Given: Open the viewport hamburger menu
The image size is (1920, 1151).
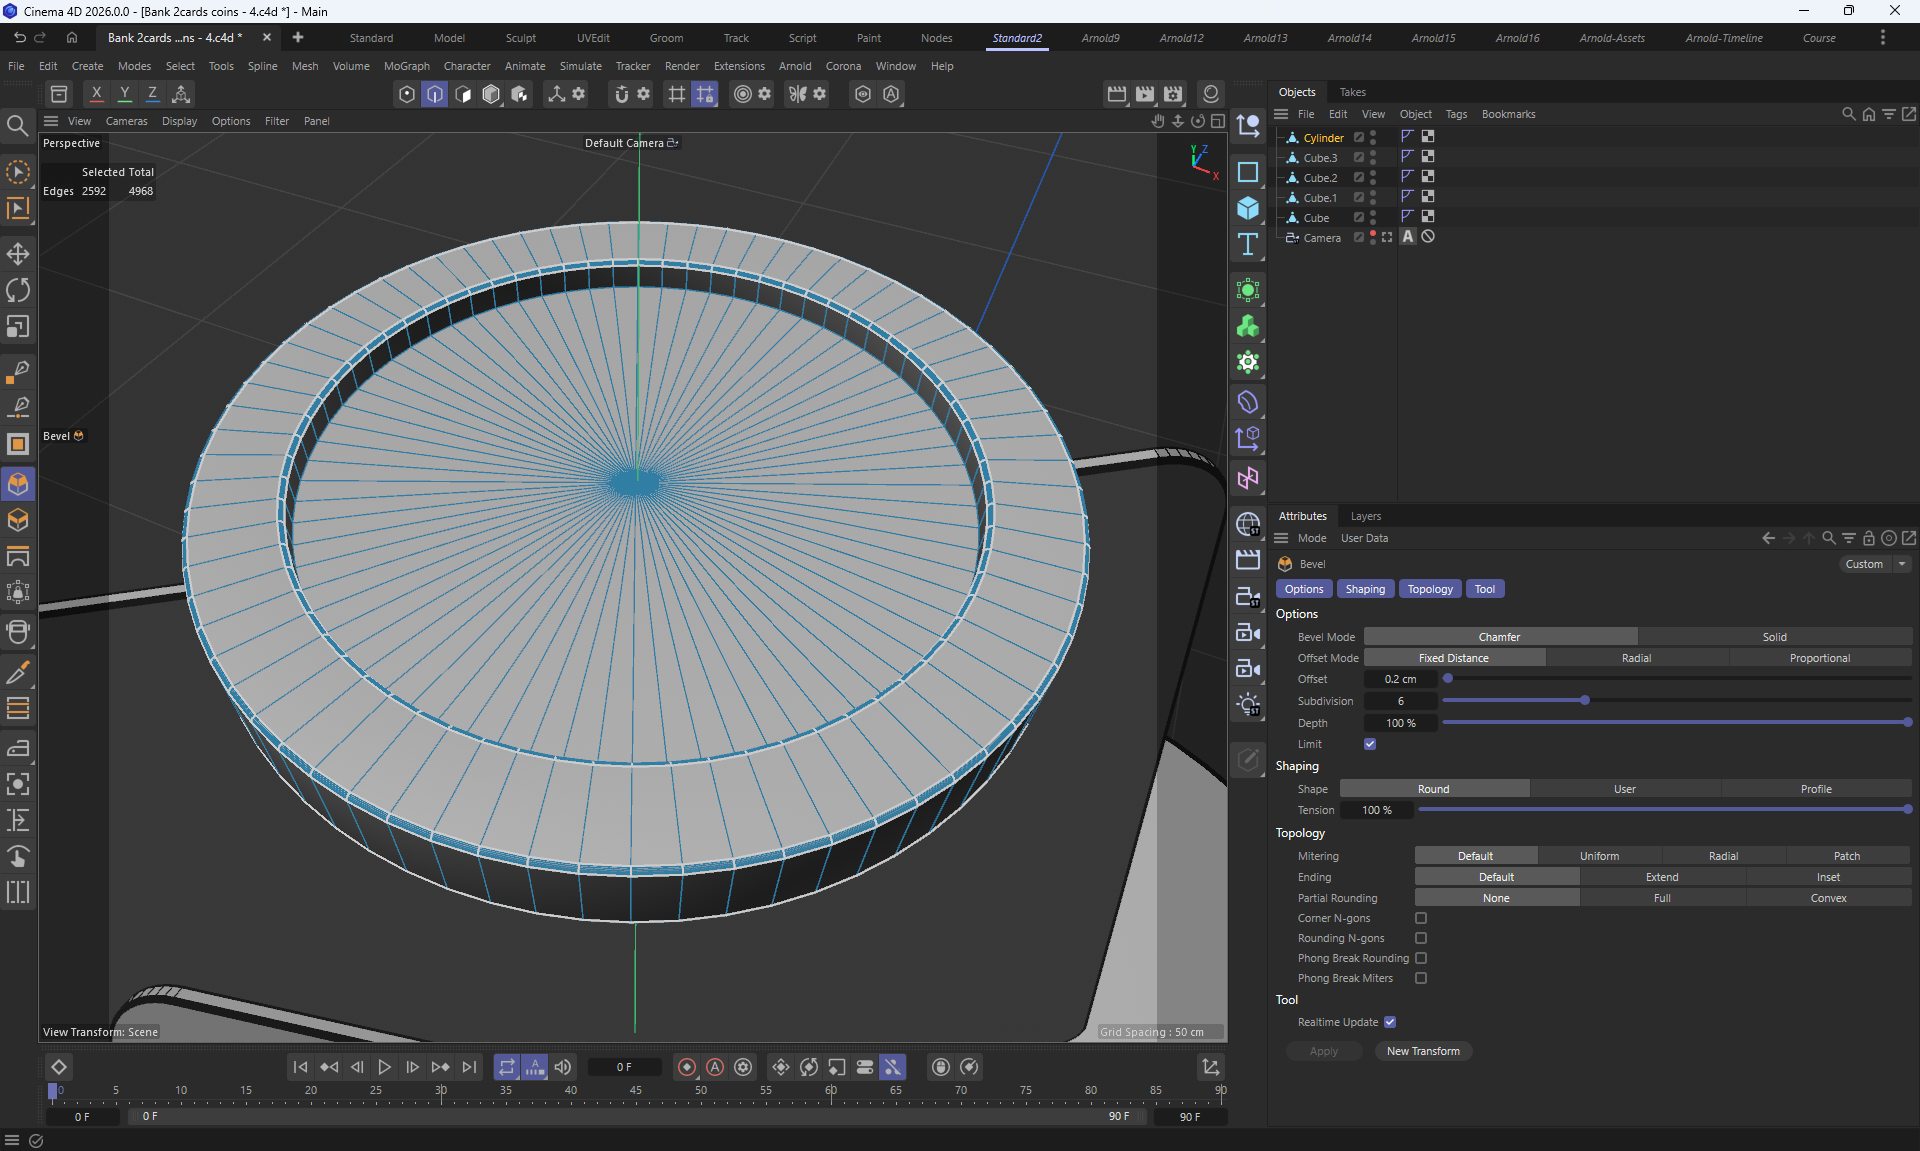Looking at the screenshot, I should point(51,121).
